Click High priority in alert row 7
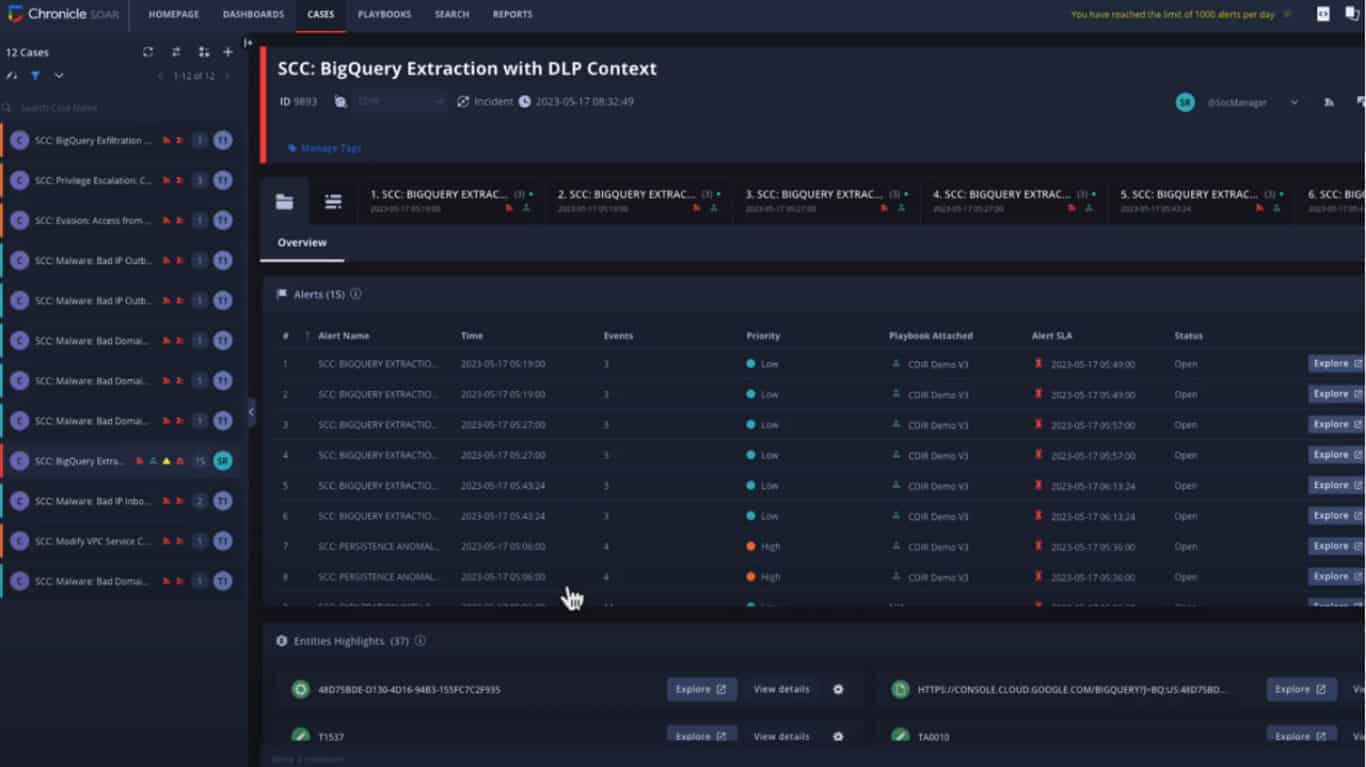 (x=763, y=547)
